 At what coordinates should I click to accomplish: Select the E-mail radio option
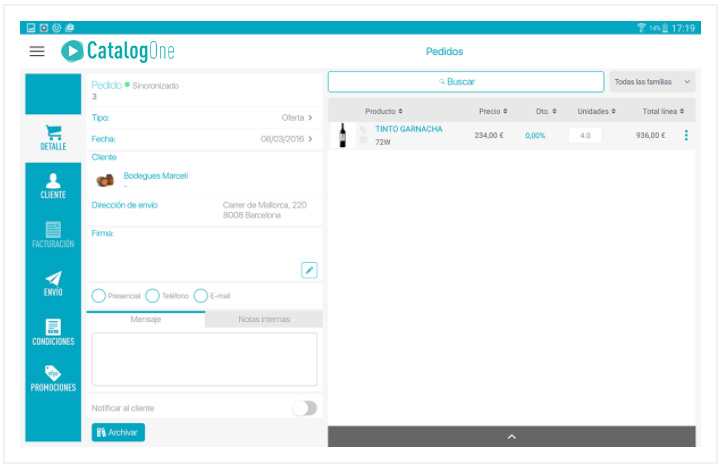200,296
